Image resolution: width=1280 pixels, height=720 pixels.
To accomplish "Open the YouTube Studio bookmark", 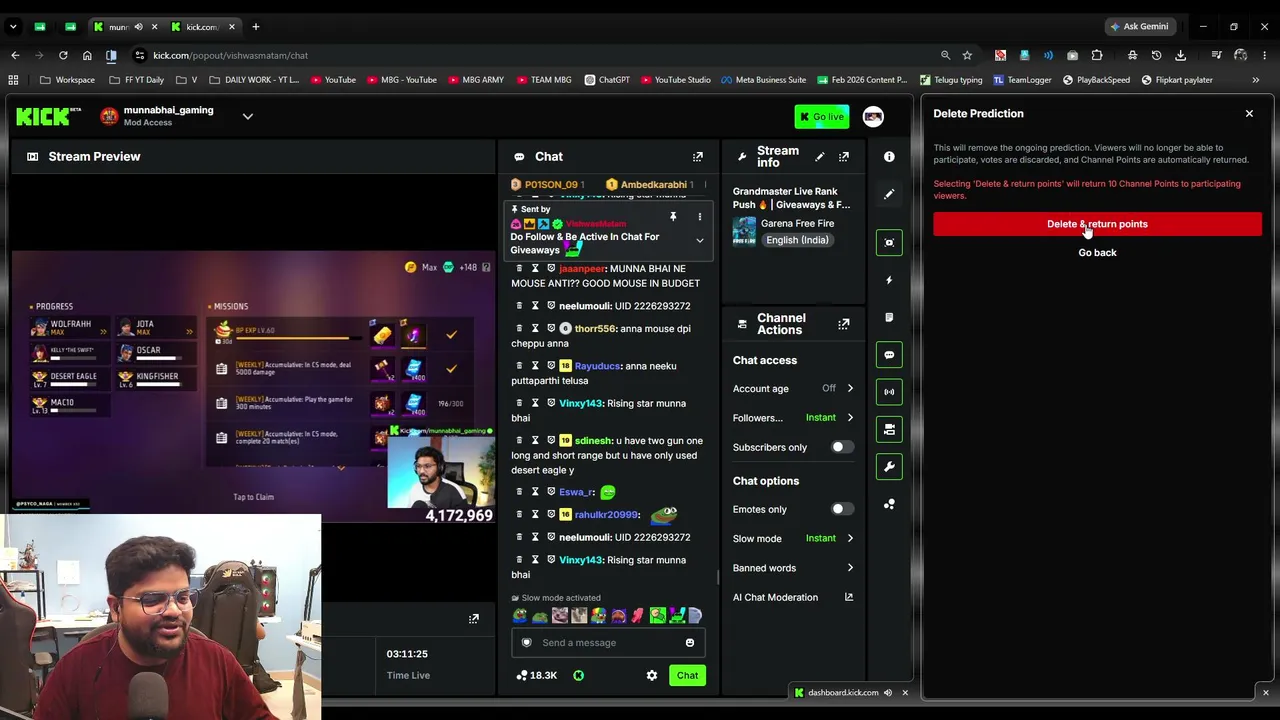I will click(x=676, y=80).
